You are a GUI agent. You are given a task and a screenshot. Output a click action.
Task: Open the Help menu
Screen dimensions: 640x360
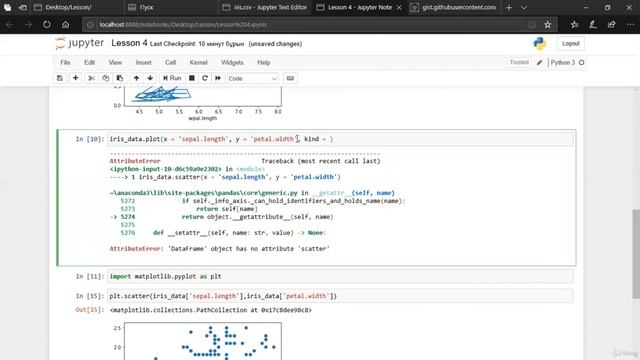point(264,62)
